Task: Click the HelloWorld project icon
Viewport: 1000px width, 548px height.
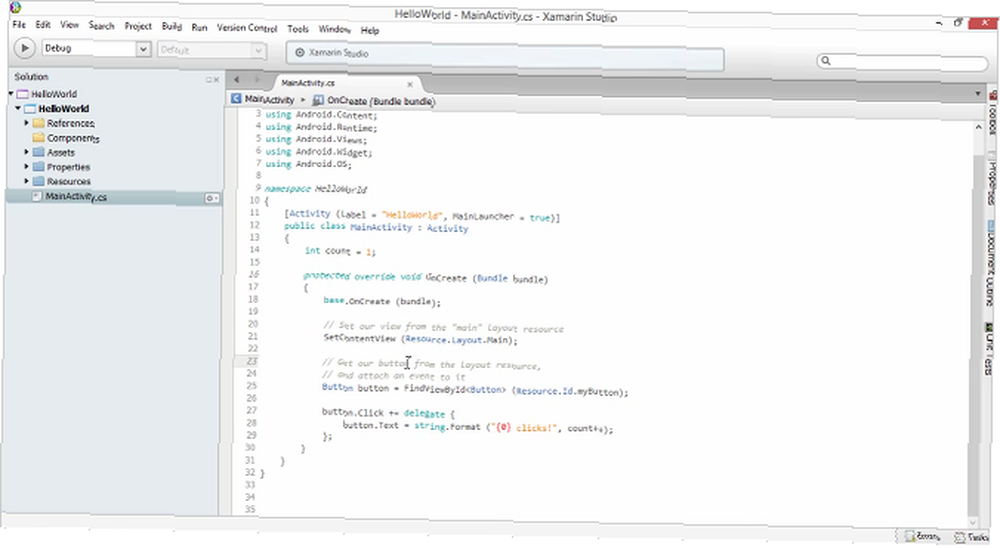Action: click(x=29, y=108)
